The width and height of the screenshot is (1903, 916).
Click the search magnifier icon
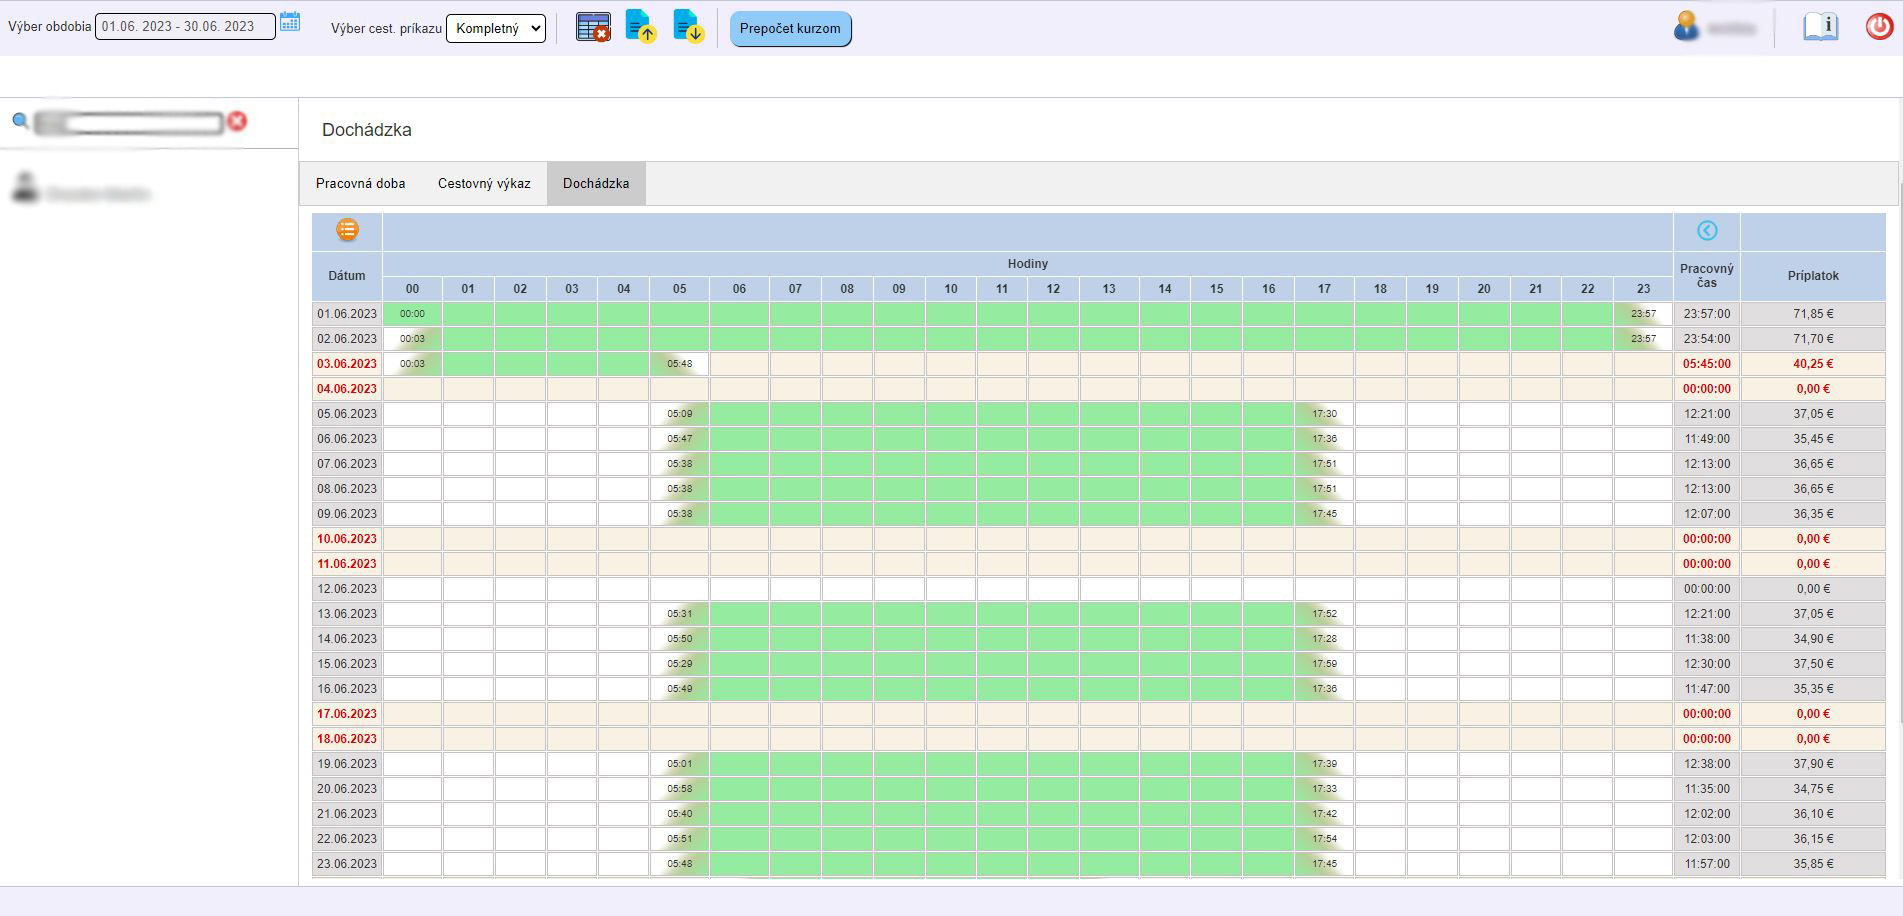20,121
